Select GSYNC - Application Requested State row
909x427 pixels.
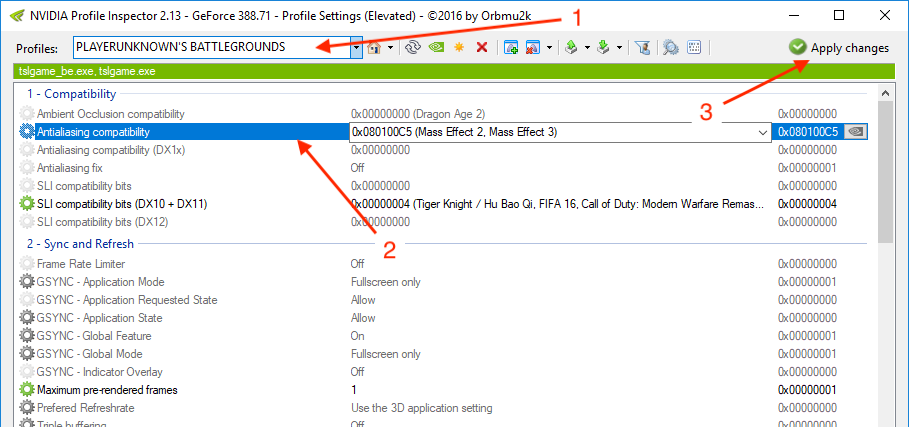(443, 300)
